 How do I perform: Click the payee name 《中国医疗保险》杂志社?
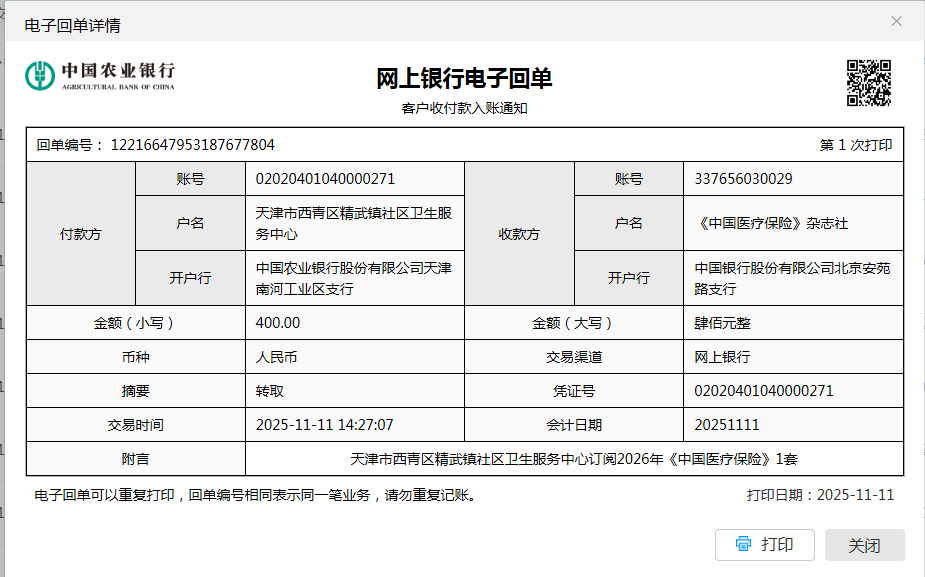coord(771,224)
